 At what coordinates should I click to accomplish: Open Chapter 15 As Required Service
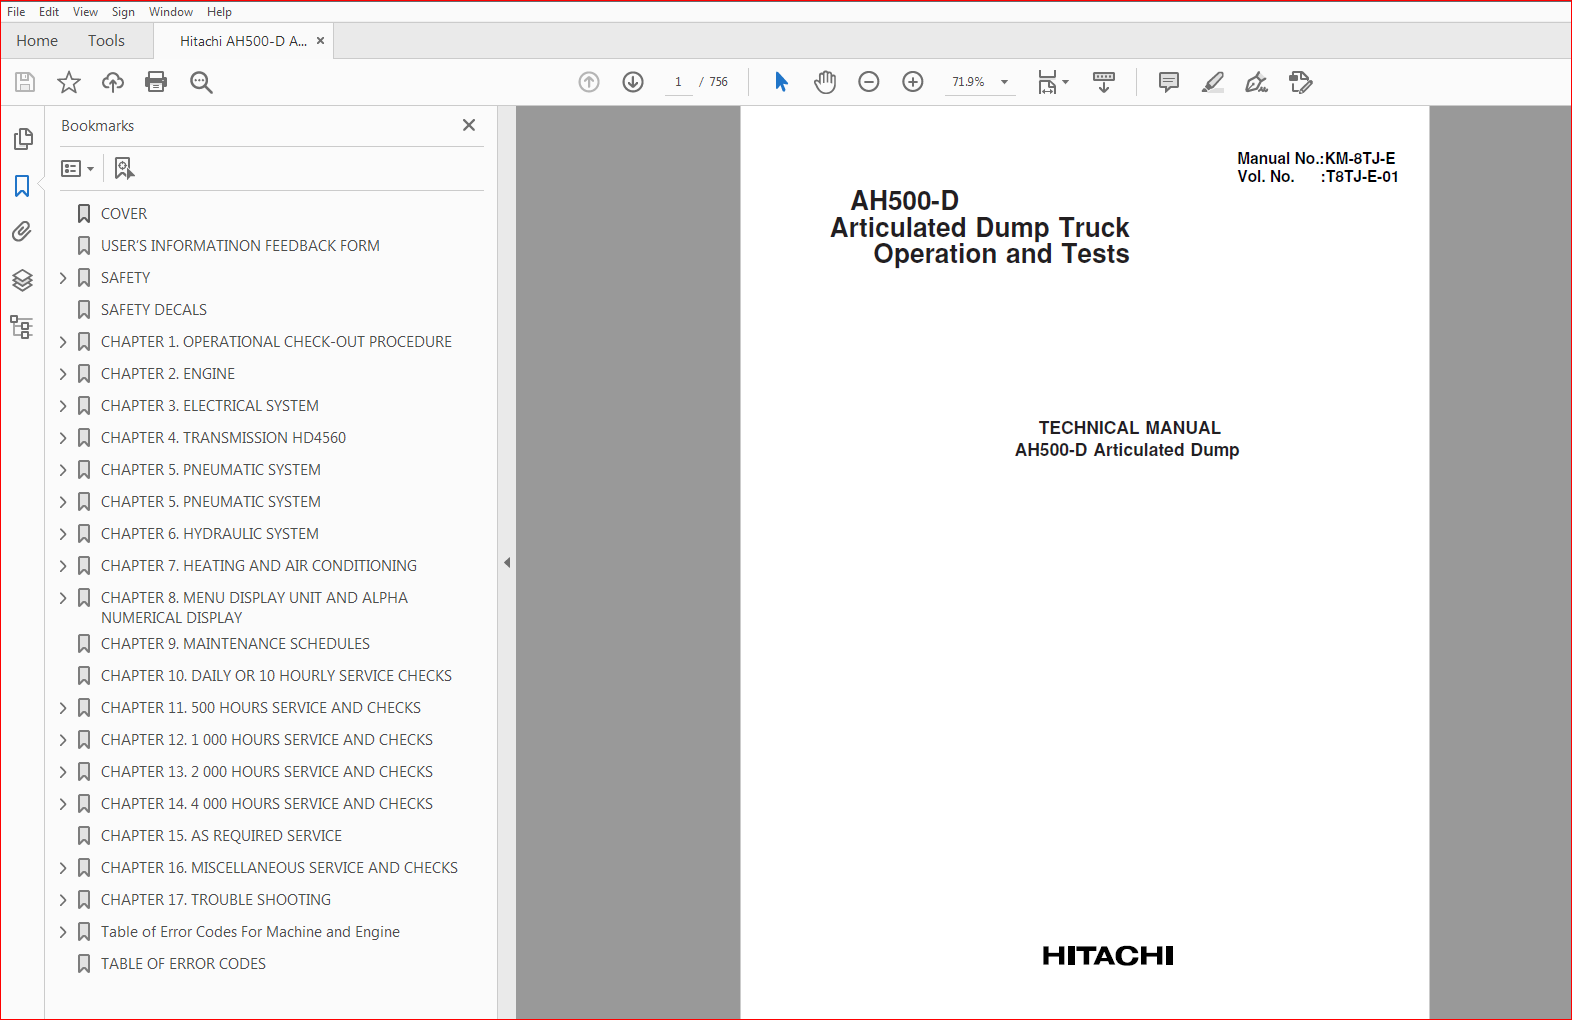pyautogui.click(x=221, y=836)
